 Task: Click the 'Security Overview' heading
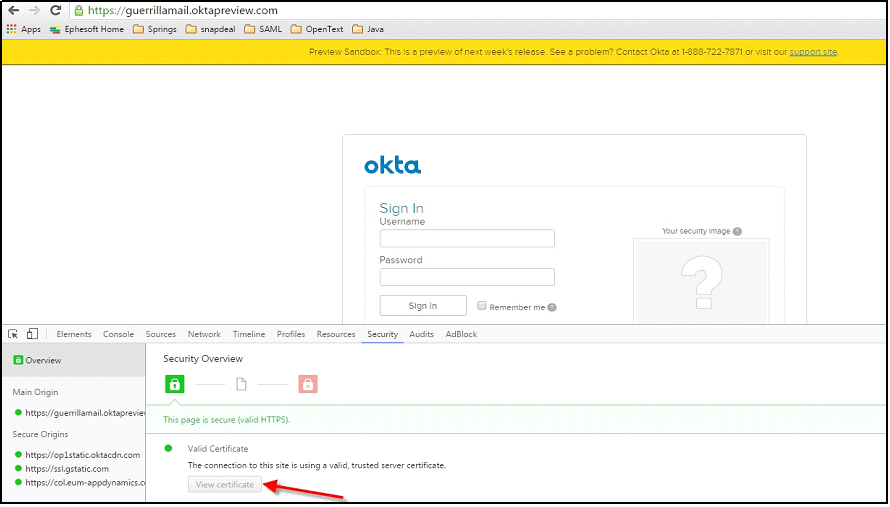tap(203, 358)
